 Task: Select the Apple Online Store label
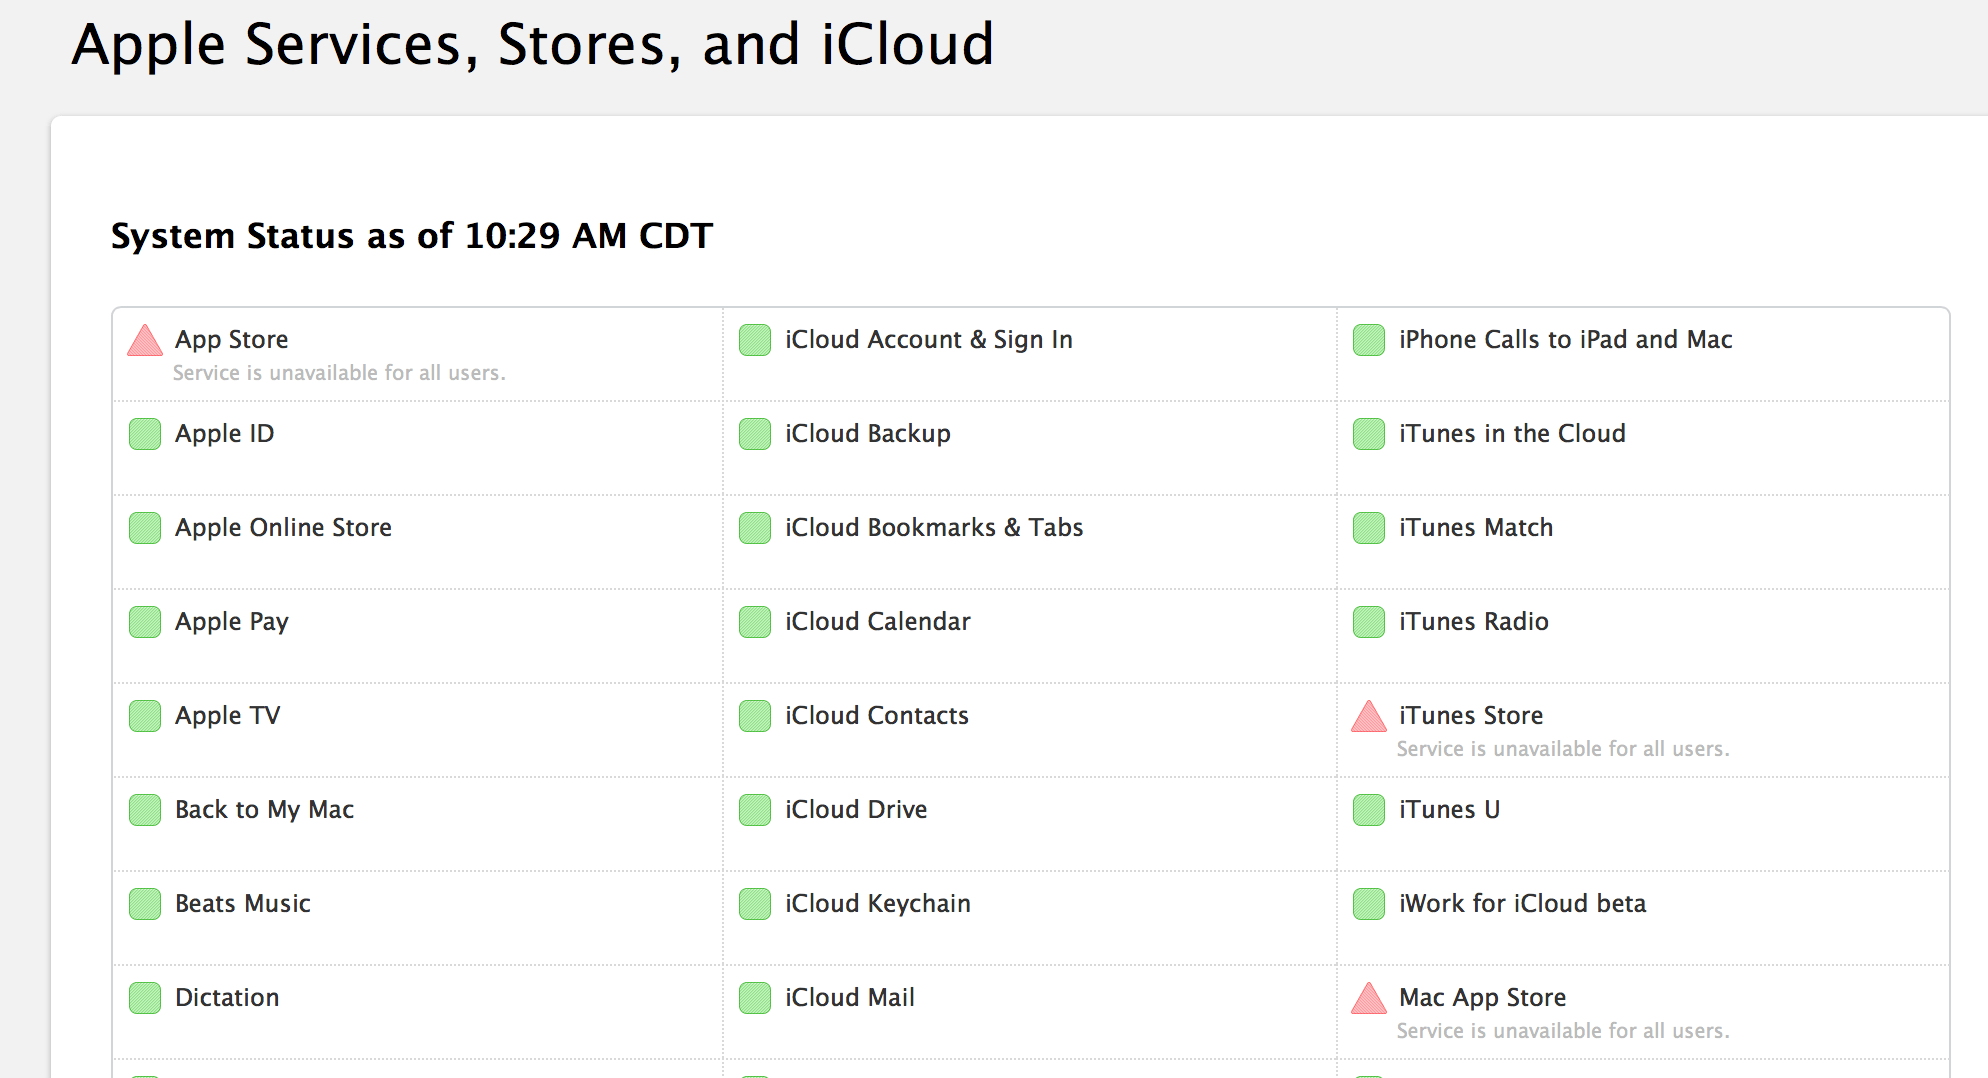[283, 528]
